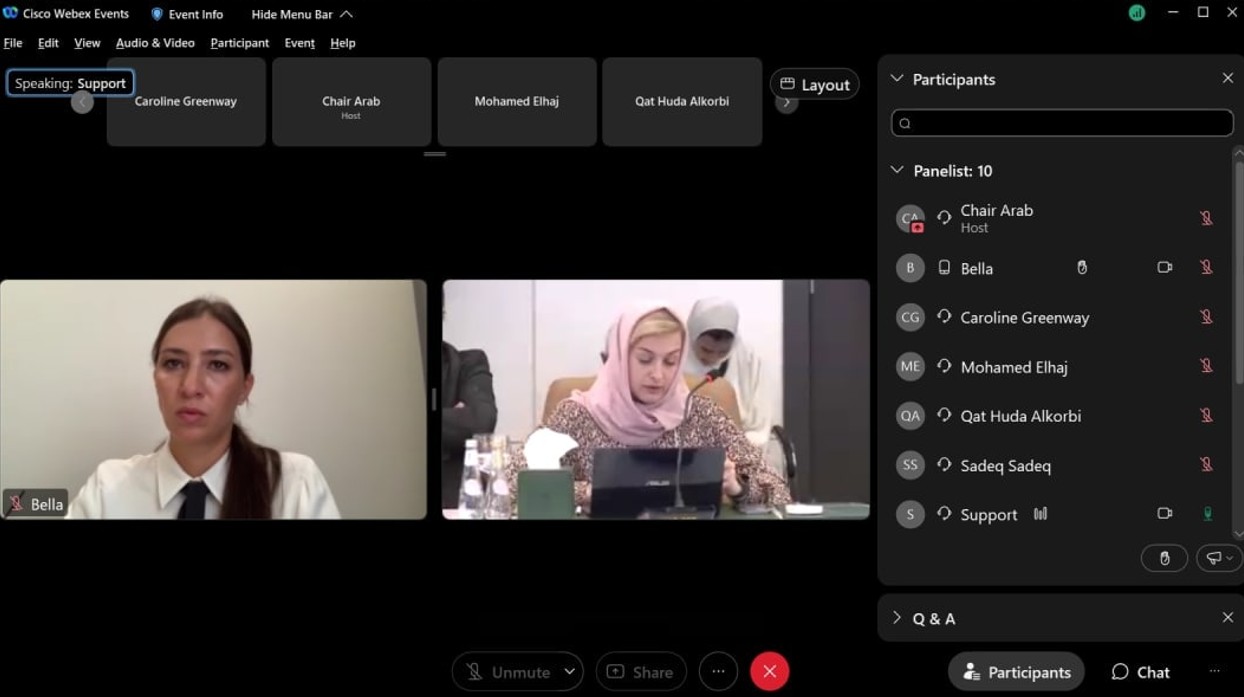The image size is (1244, 697).
Task: Click Support's S avatar in the list
Action: point(910,514)
